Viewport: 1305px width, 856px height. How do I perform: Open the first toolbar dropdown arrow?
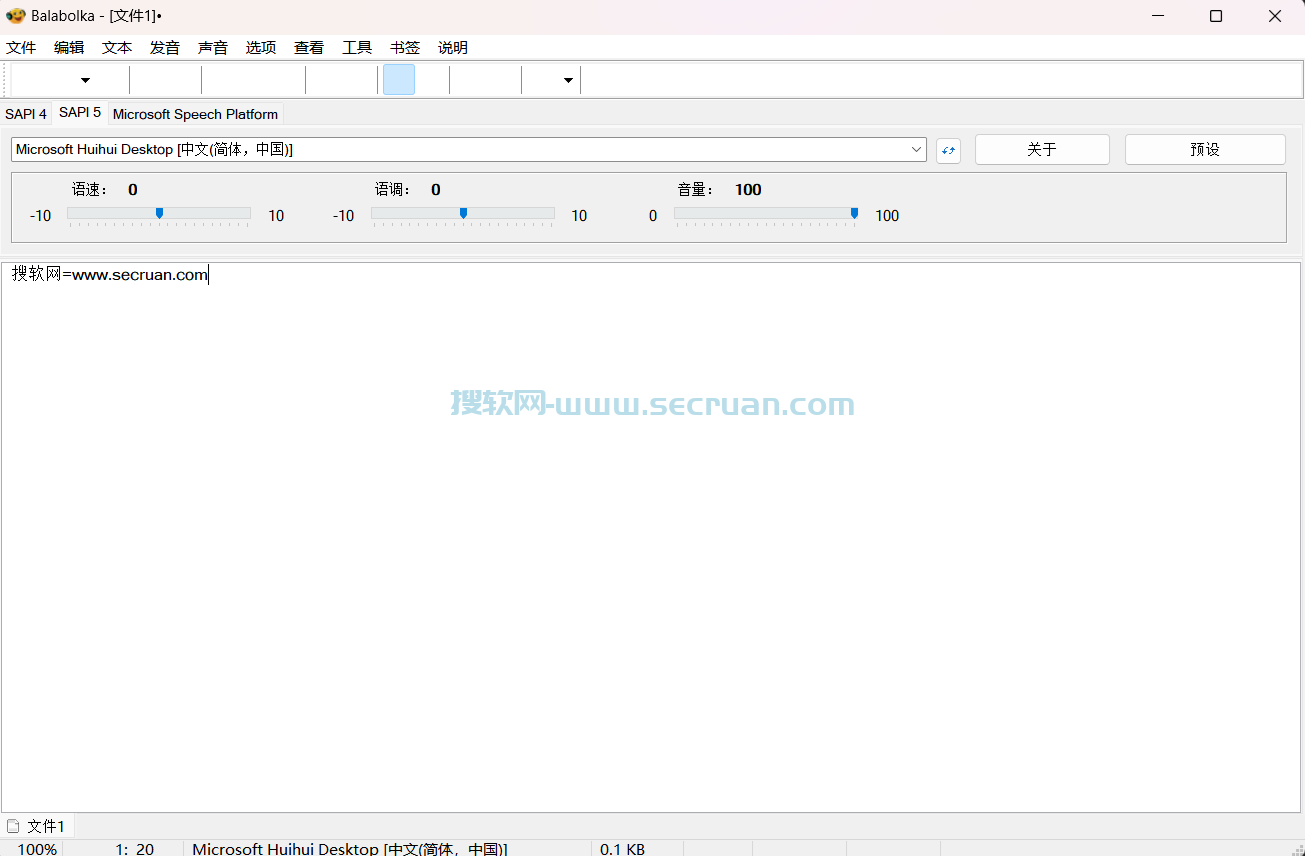85,80
